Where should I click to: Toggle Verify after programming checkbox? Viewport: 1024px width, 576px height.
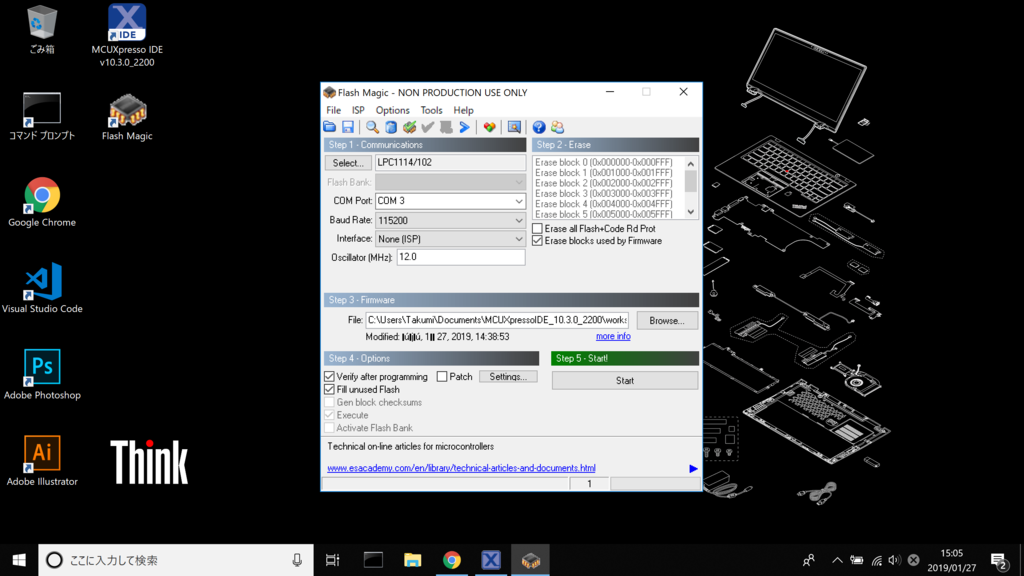(x=329, y=377)
